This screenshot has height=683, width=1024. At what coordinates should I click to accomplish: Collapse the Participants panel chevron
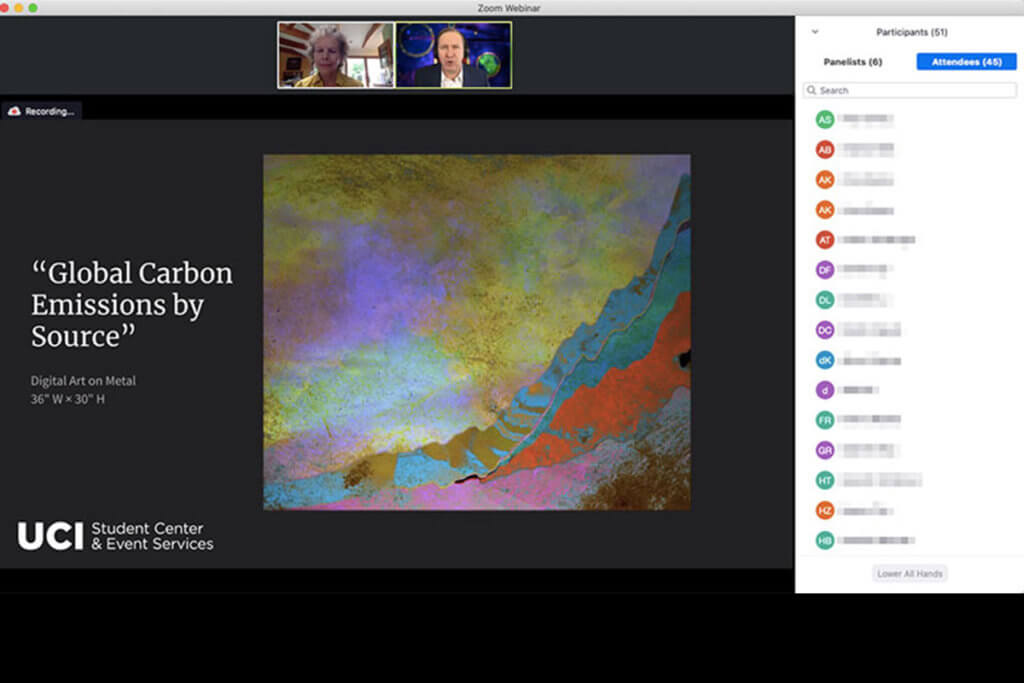815,32
